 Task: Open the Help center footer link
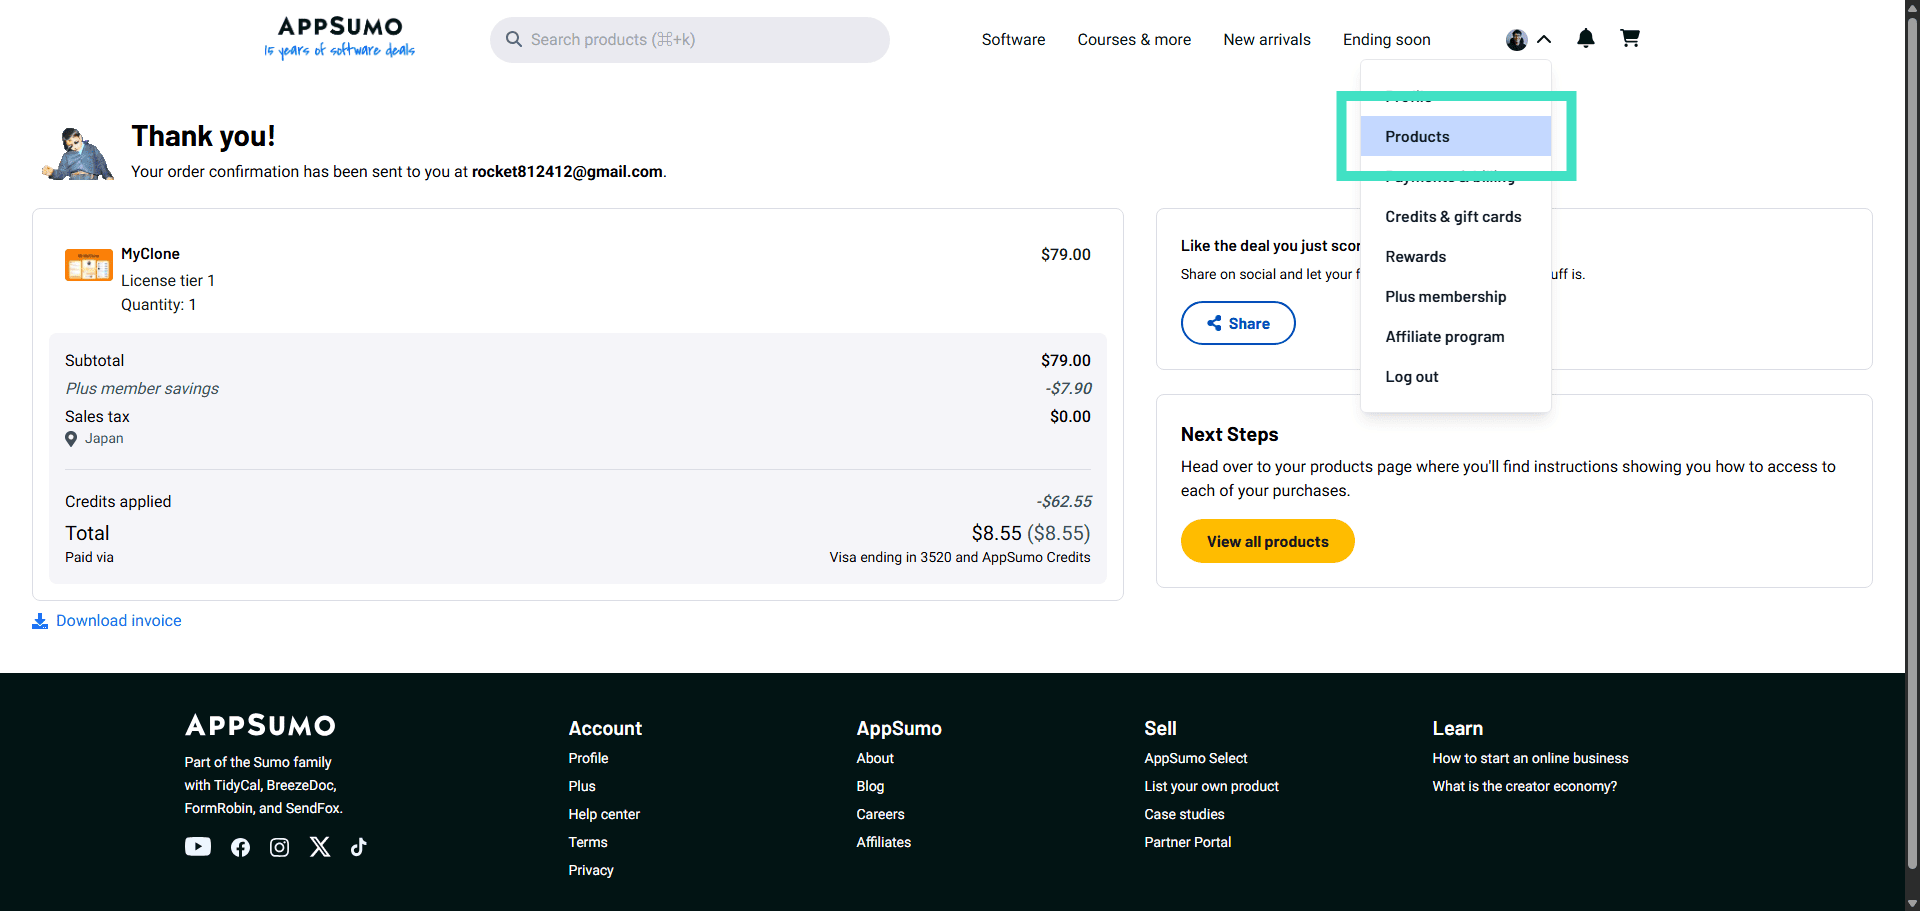point(604,814)
